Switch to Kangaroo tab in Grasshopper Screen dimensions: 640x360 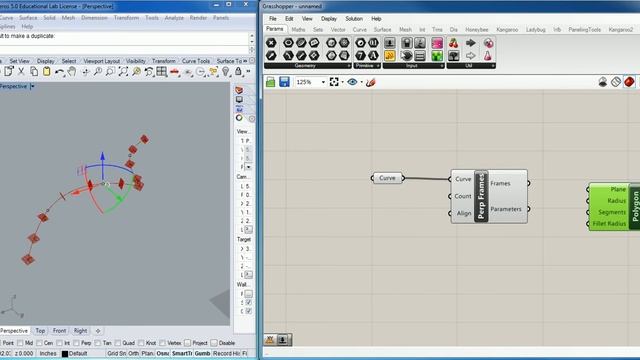[507, 30]
